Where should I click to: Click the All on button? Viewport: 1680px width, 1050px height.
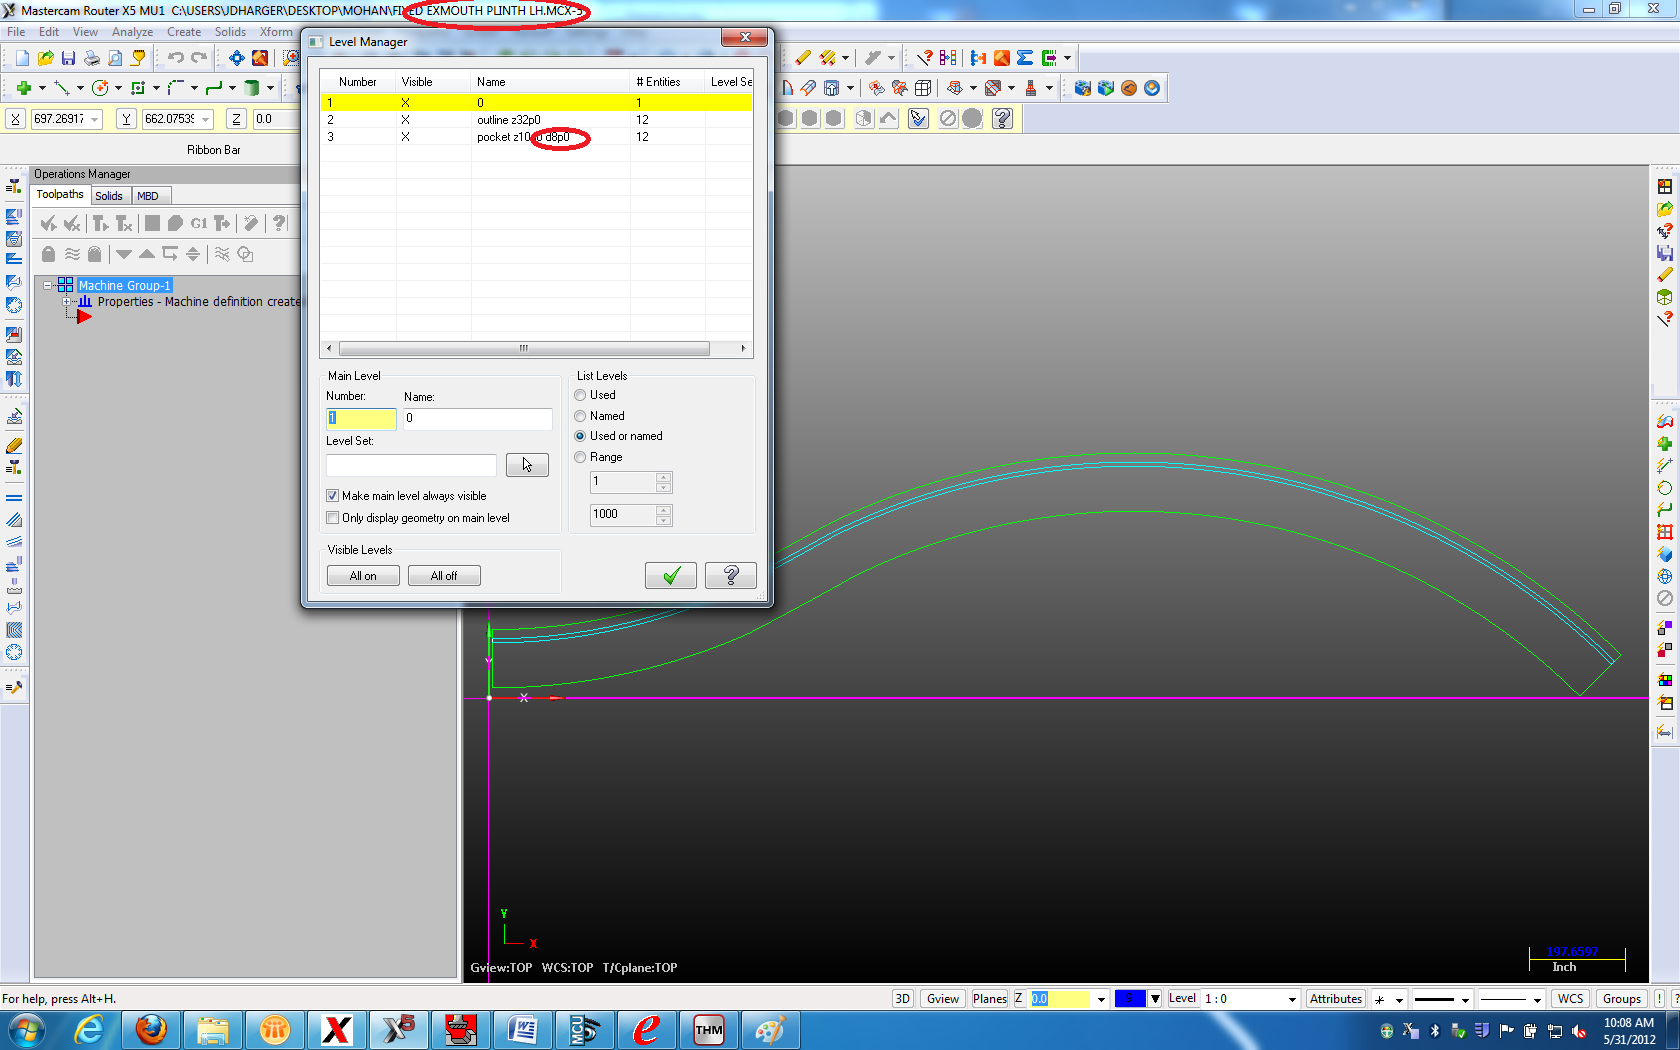(x=363, y=576)
